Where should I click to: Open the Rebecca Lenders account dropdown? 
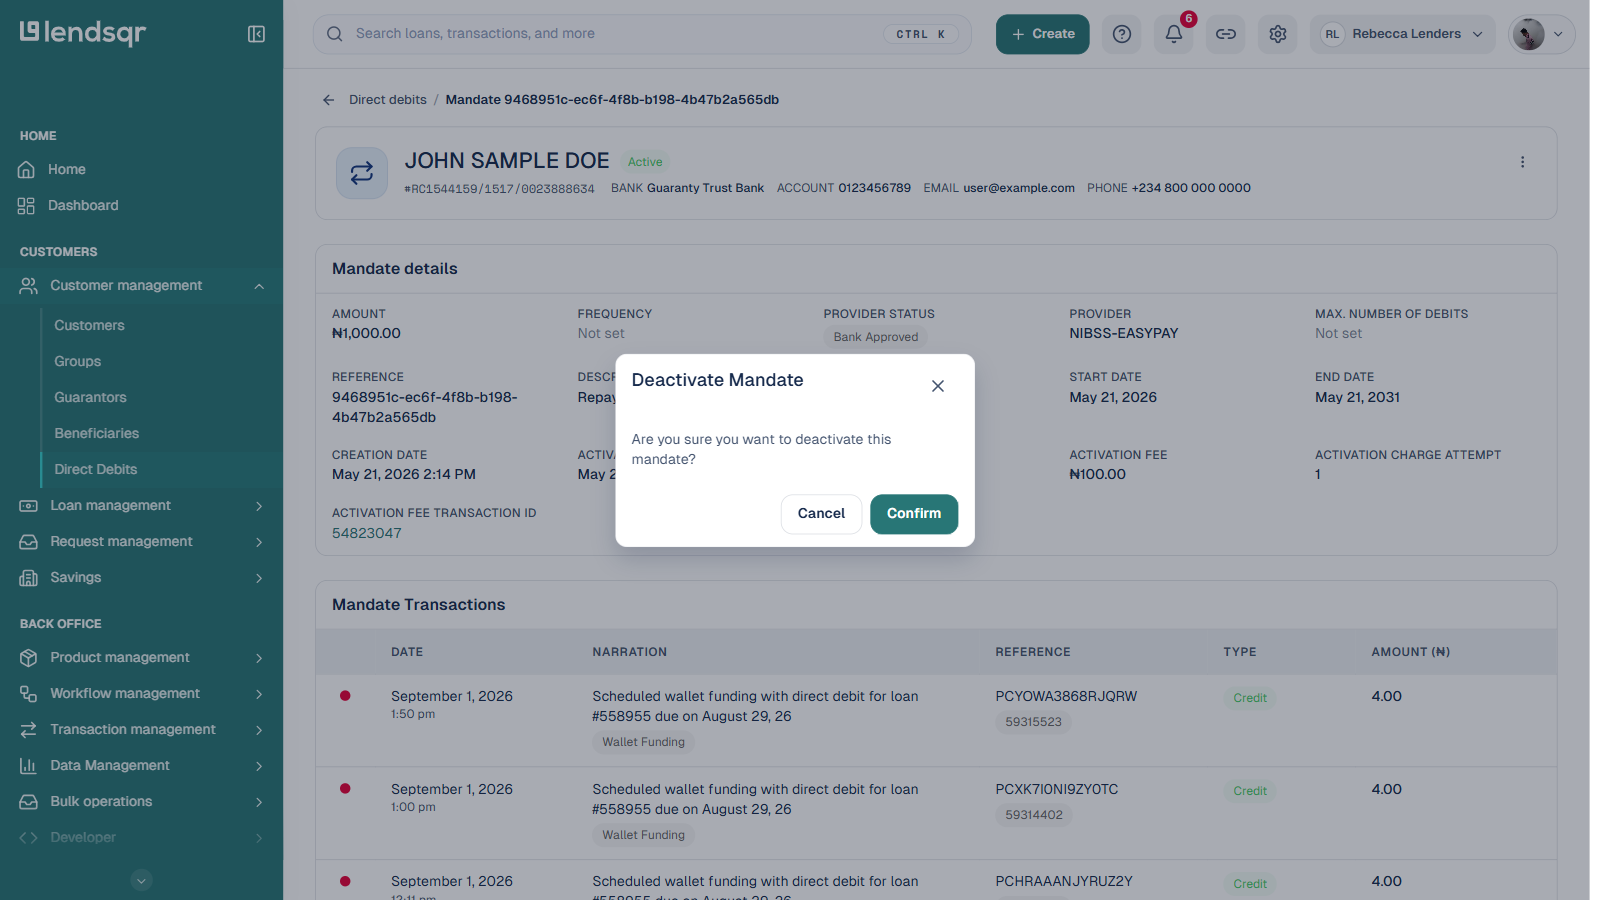(1403, 34)
